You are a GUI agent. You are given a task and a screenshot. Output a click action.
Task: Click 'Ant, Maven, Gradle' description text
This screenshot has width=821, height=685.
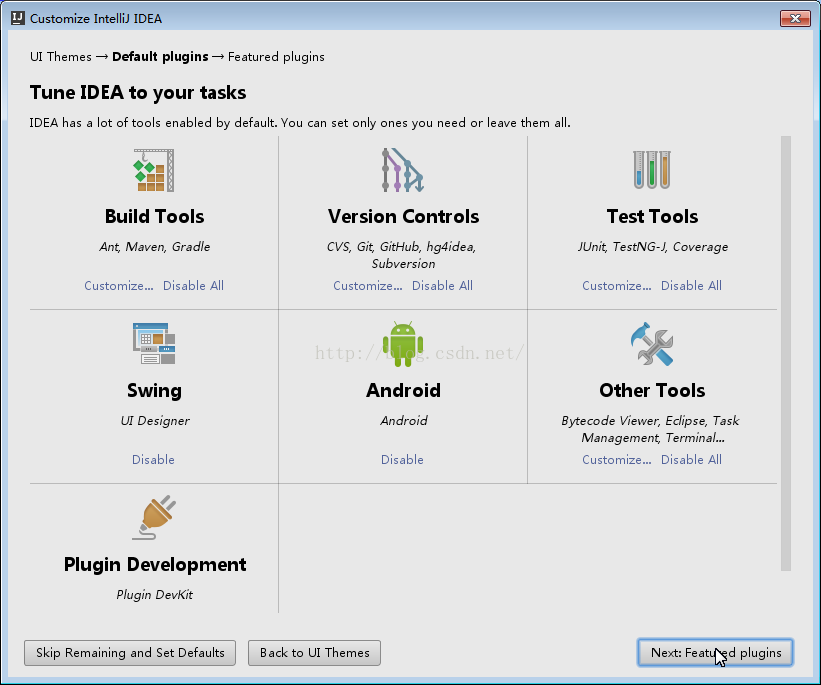(154, 247)
